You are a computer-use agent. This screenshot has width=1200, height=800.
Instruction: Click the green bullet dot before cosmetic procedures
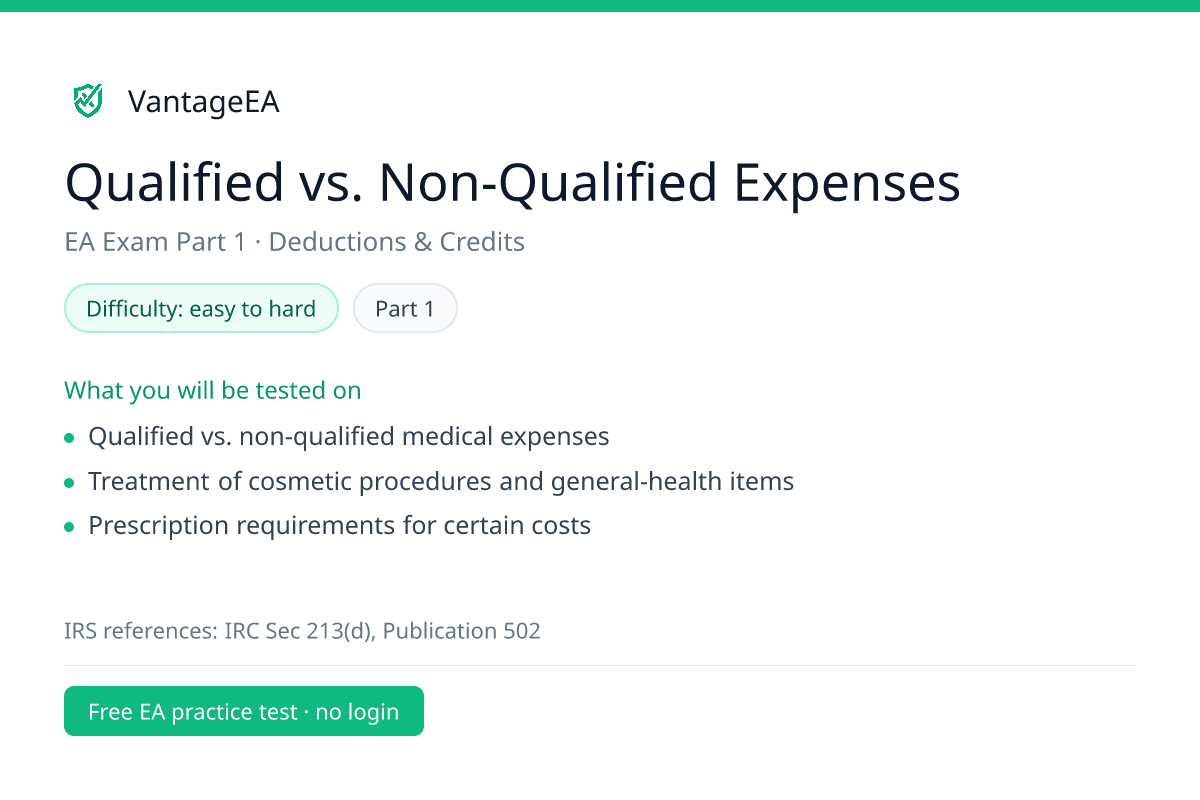[x=69, y=482]
